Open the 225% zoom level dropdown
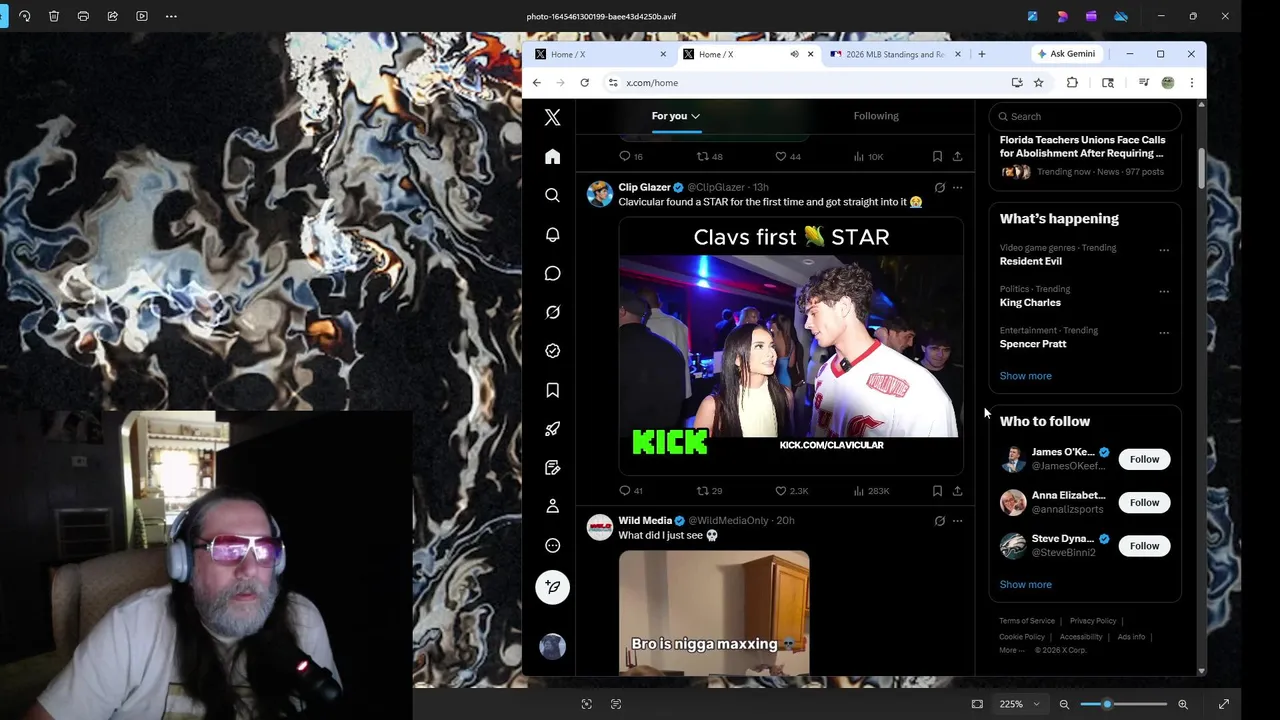Viewport: 1280px width, 720px height. [1020, 704]
